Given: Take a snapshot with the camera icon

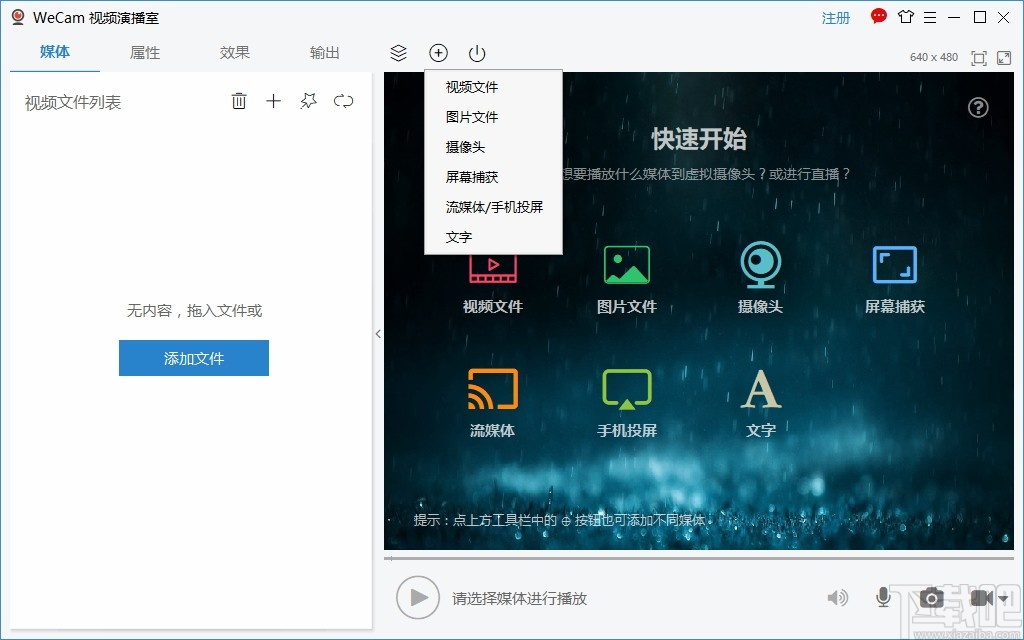Looking at the screenshot, I should click(x=932, y=598).
